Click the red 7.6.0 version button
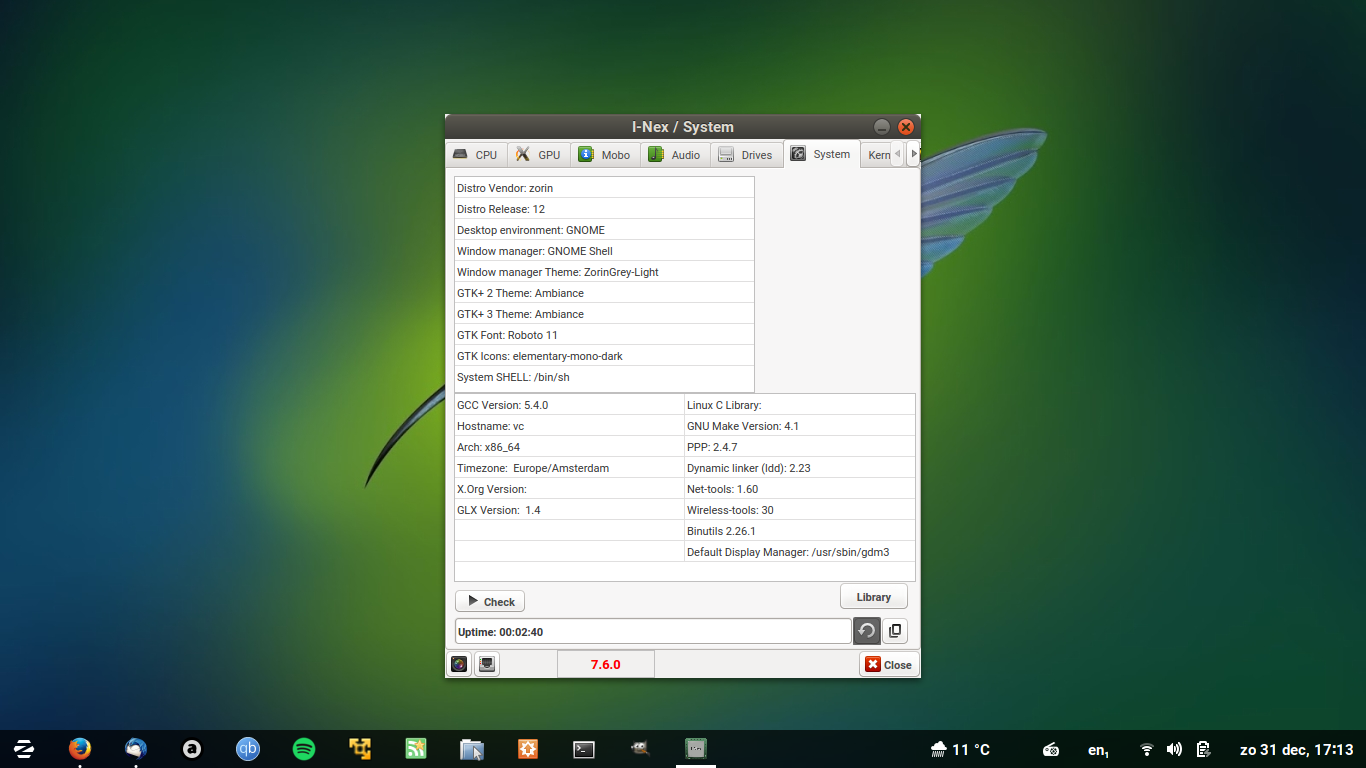The image size is (1366, 768). 606,664
